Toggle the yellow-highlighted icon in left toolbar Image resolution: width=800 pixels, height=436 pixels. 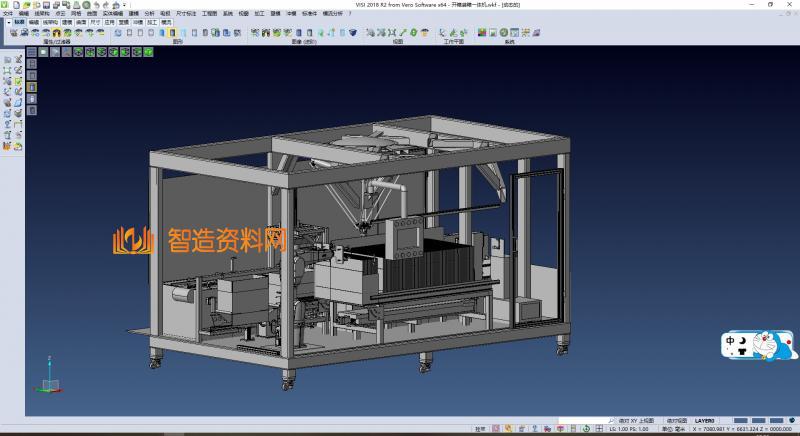(x=31, y=86)
